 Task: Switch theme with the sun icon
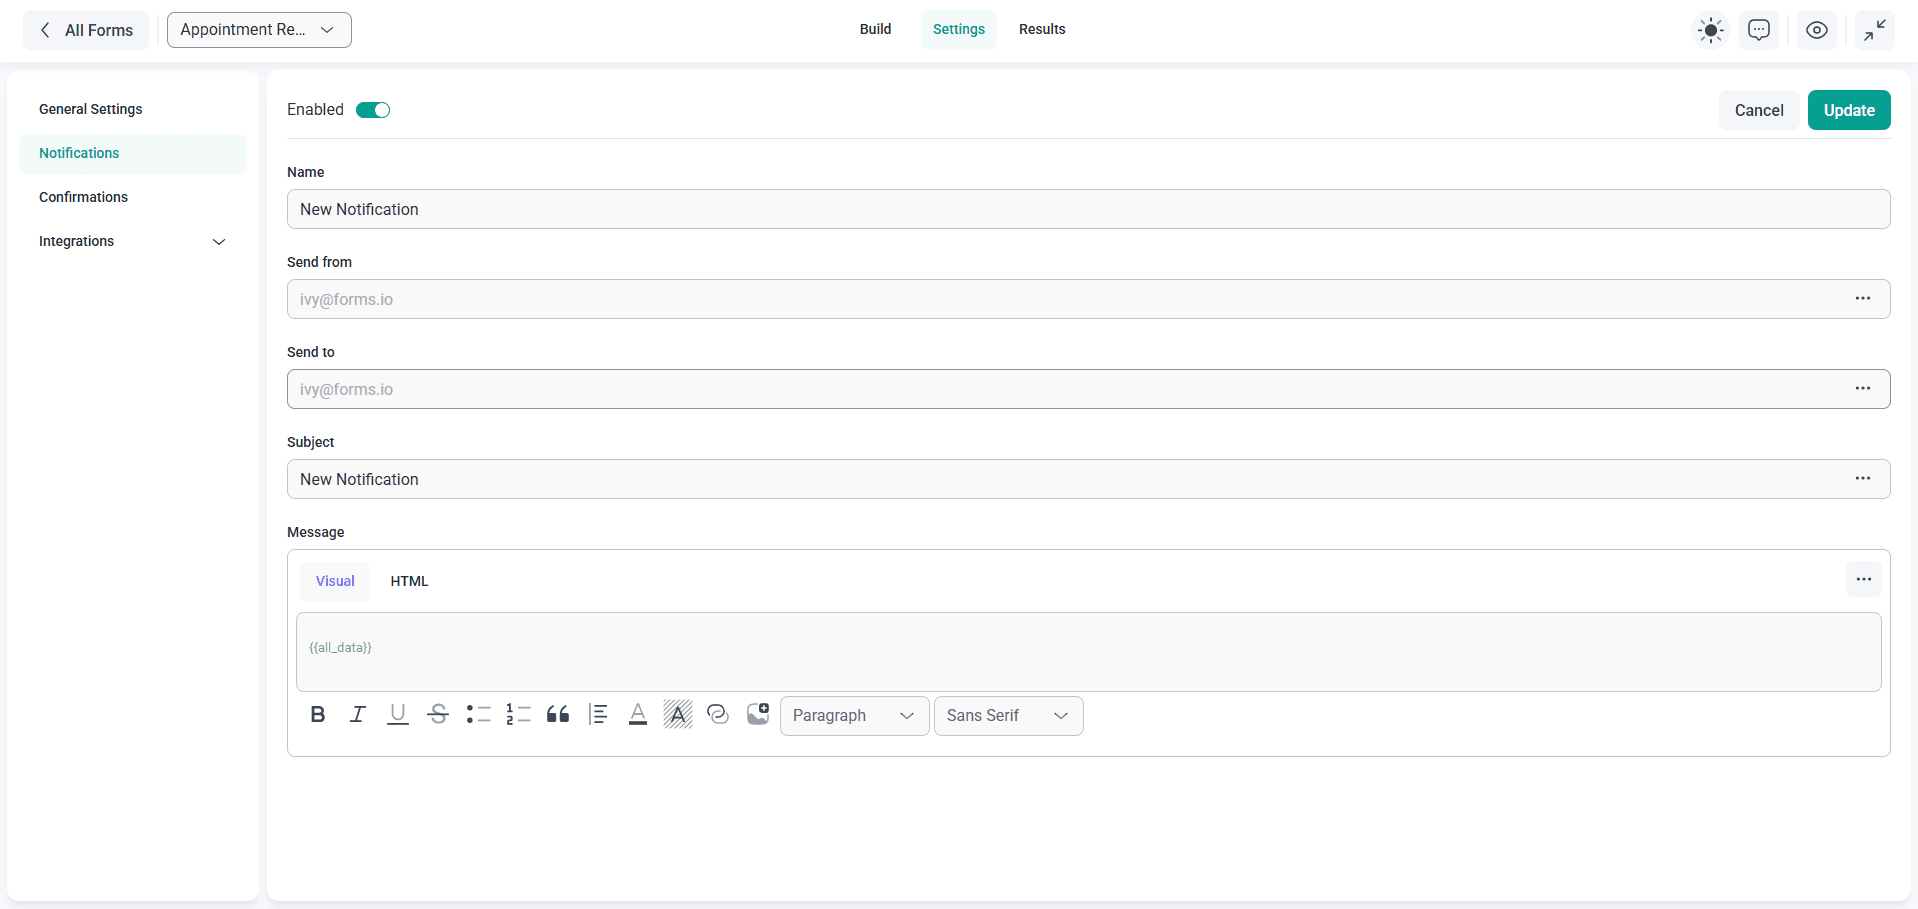pyautogui.click(x=1711, y=30)
